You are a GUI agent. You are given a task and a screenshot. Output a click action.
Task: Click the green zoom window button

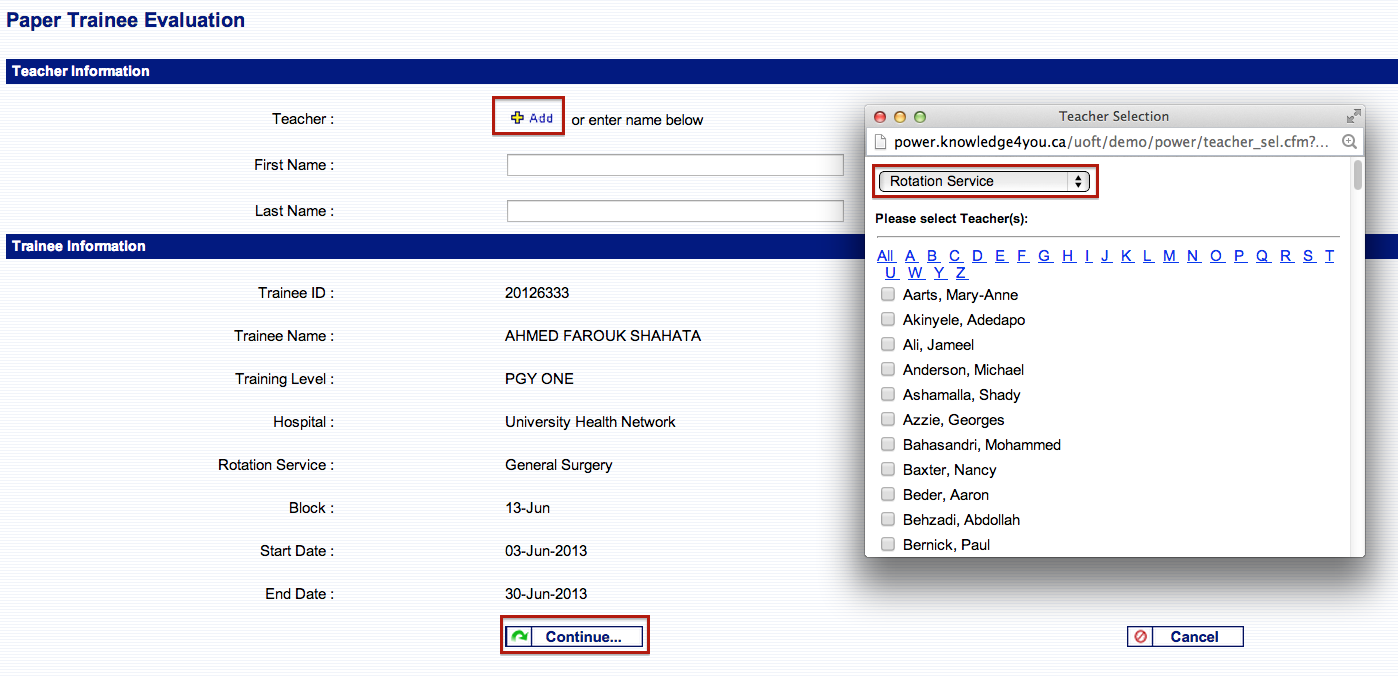(x=920, y=117)
